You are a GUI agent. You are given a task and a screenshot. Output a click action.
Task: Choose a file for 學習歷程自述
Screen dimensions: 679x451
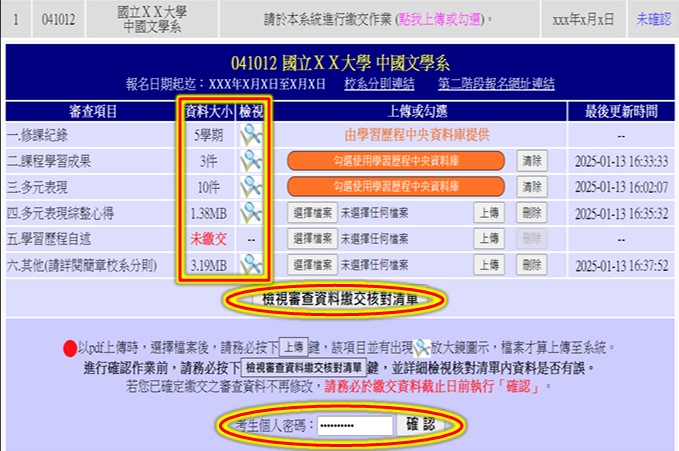pyautogui.click(x=311, y=238)
